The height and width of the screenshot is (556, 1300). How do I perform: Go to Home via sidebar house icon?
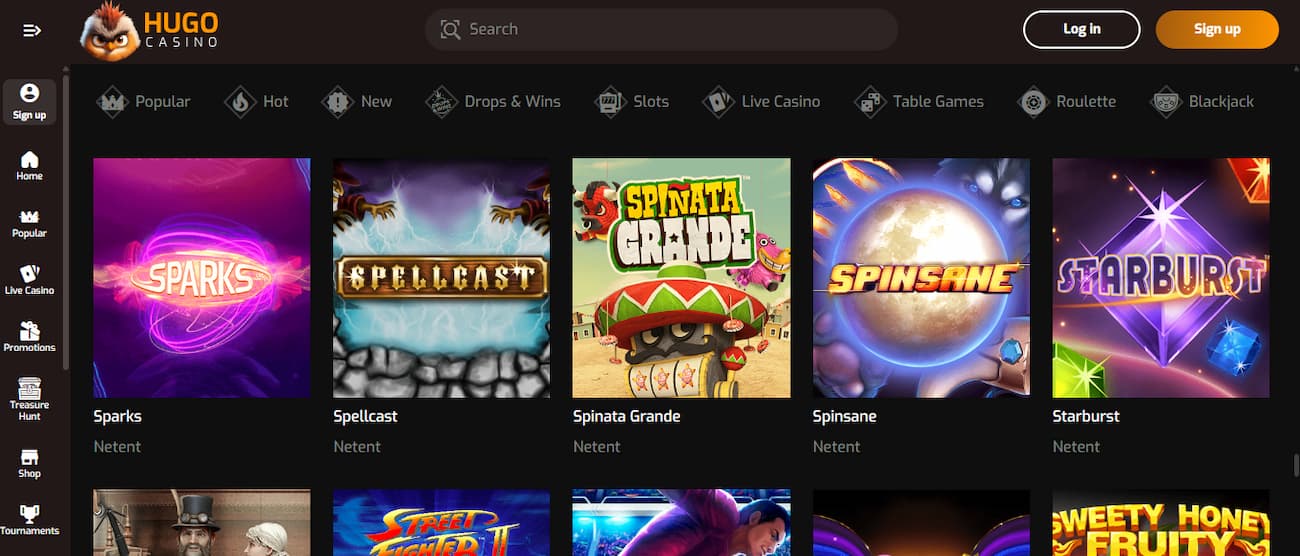pyautogui.click(x=29, y=159)
